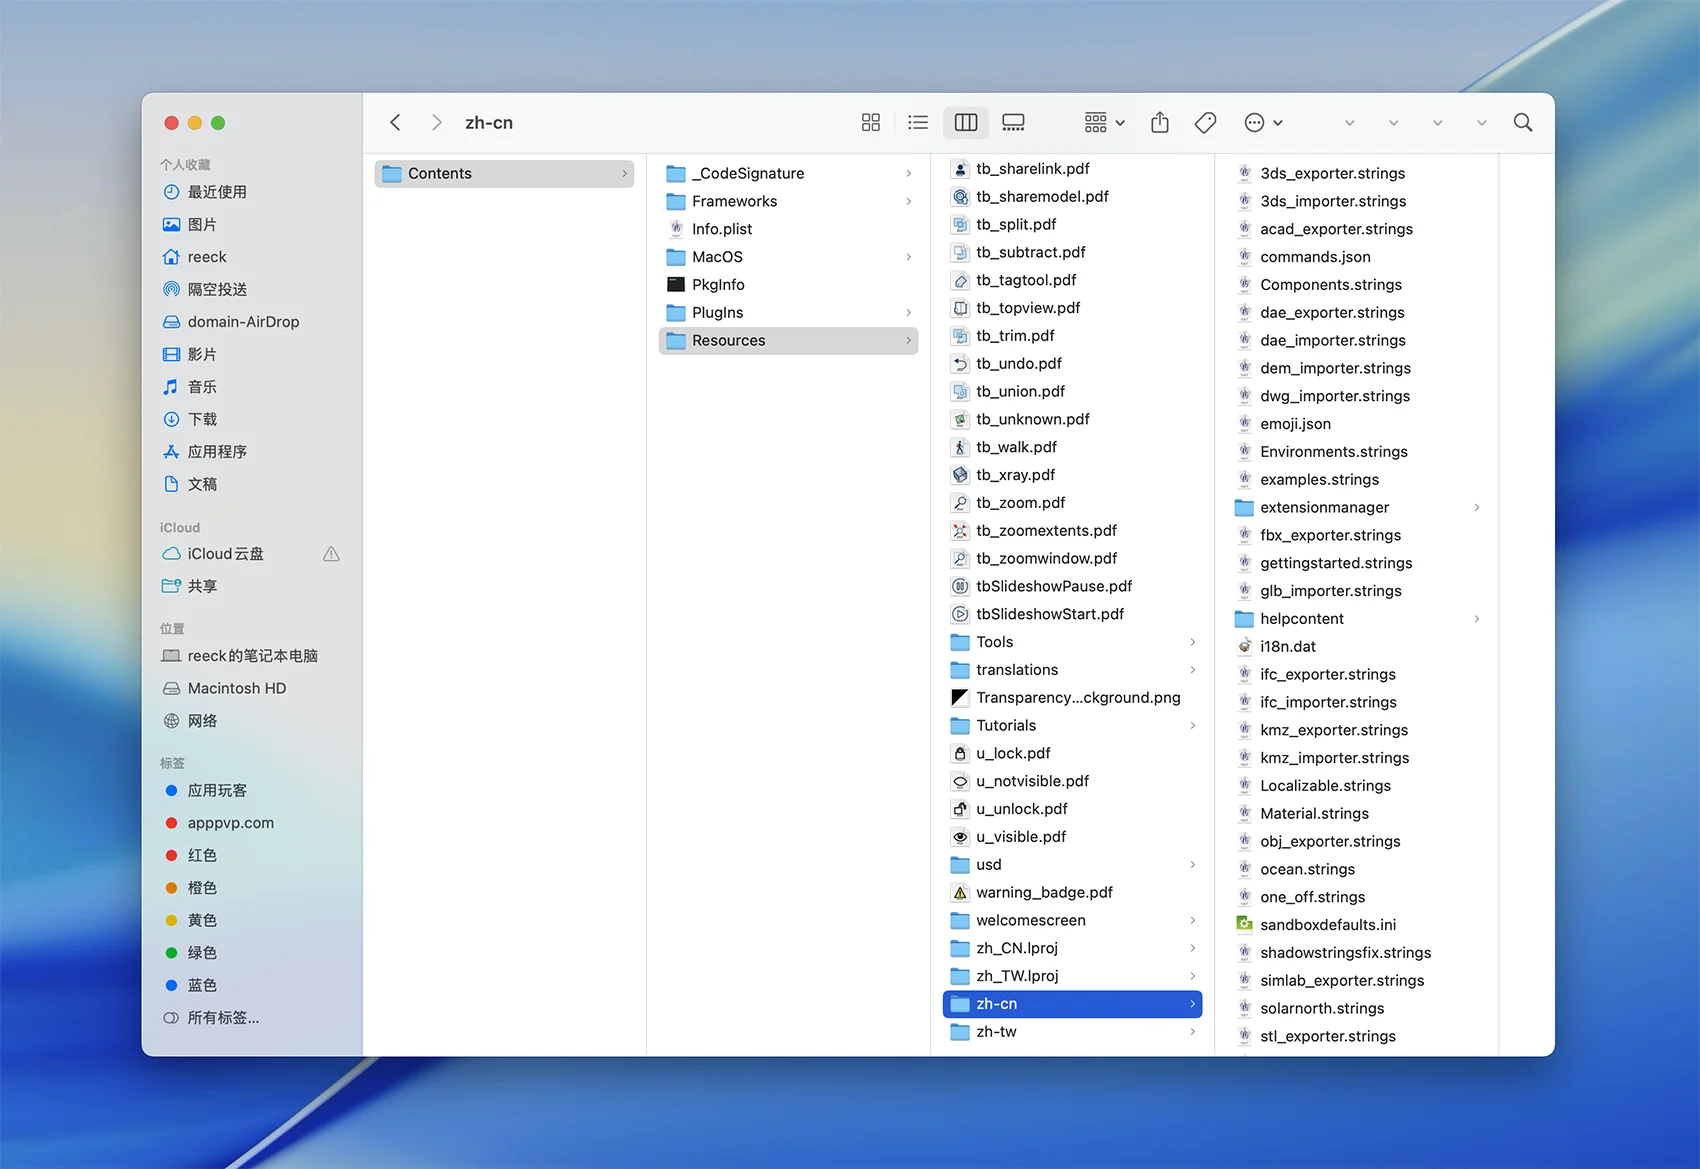This screenshot has width=1700, height=1169.
Task: Expand the Tutorials folder chevron
Action: [x=1192, y=725]
